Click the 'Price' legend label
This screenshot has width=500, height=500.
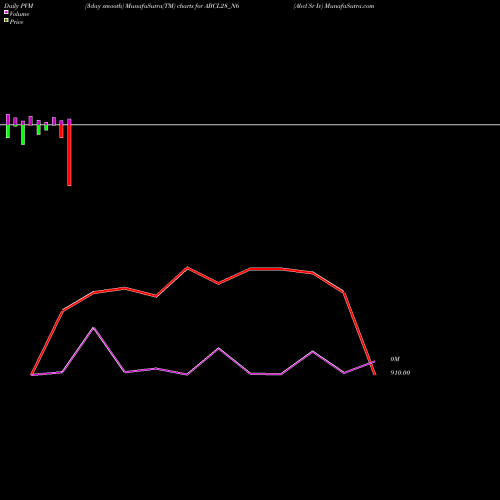pos(16,22)
